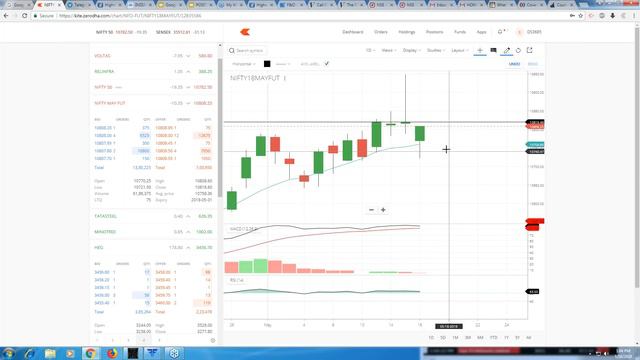This screenshot has width=640, height=360.
Task: Click the user avatar icon
Action: click(520, 32)
